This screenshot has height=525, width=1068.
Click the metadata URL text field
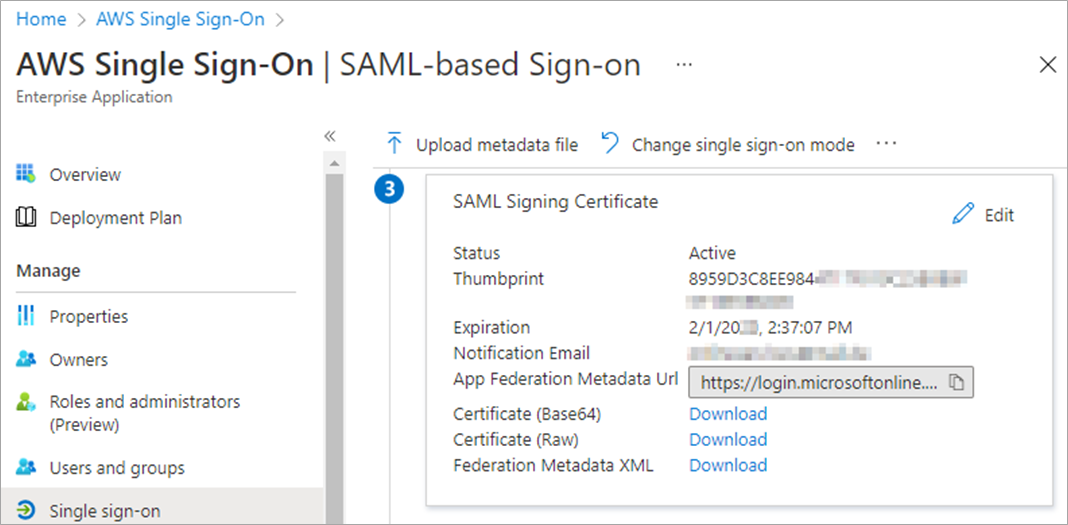[x=815, y=382]
